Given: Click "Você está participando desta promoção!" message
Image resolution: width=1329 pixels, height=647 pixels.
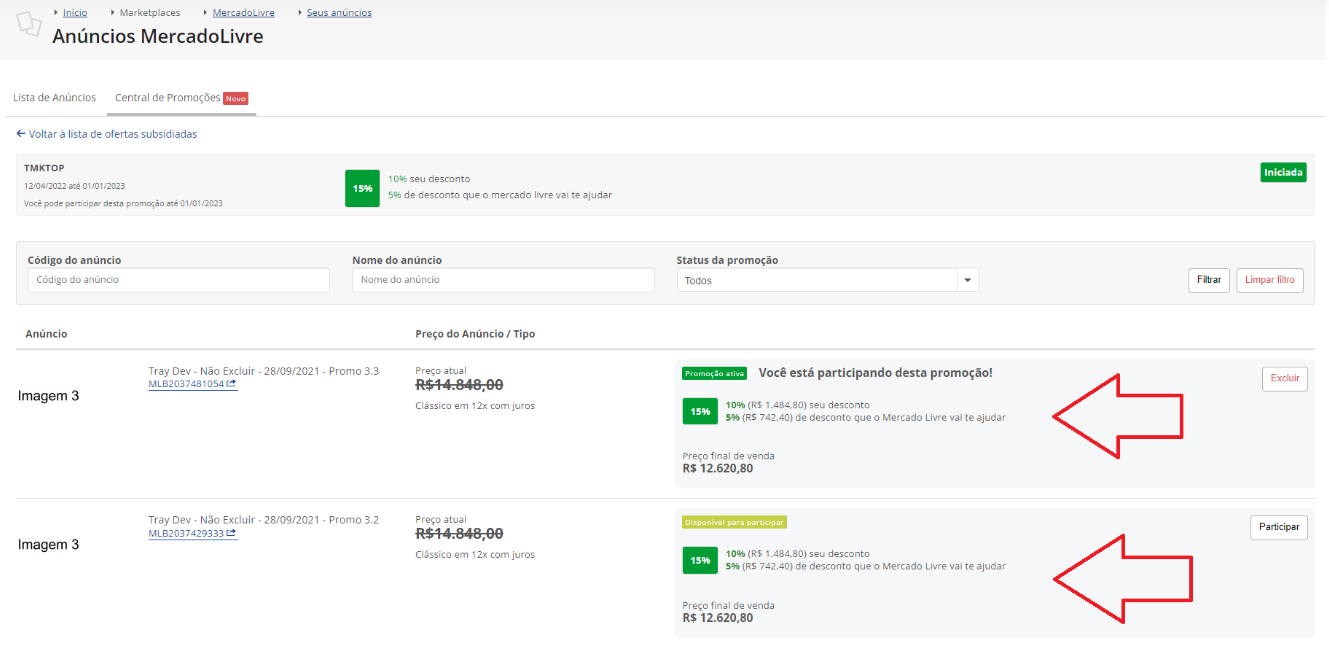Looking at the screenshot, I should coord(875,373).
